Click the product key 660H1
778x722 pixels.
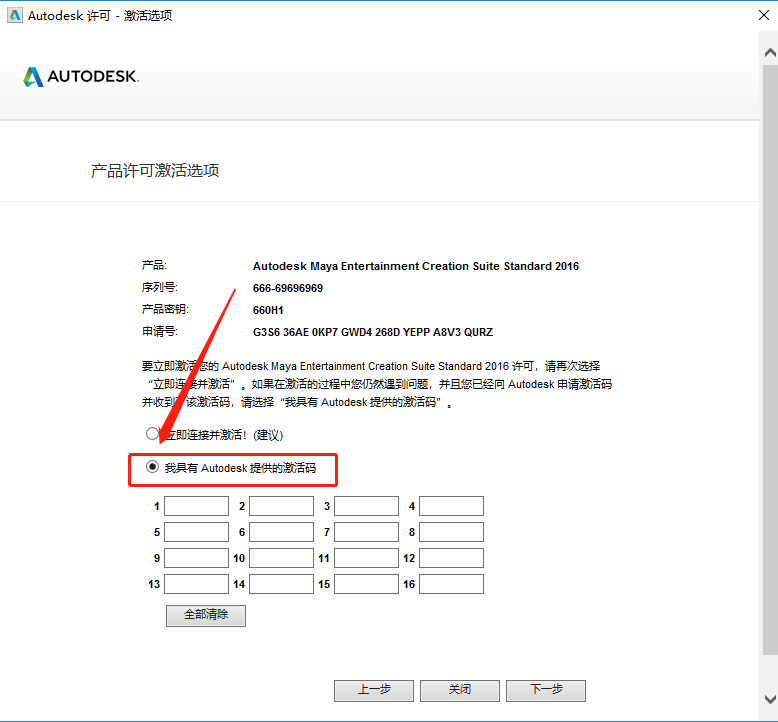point(268,310)
